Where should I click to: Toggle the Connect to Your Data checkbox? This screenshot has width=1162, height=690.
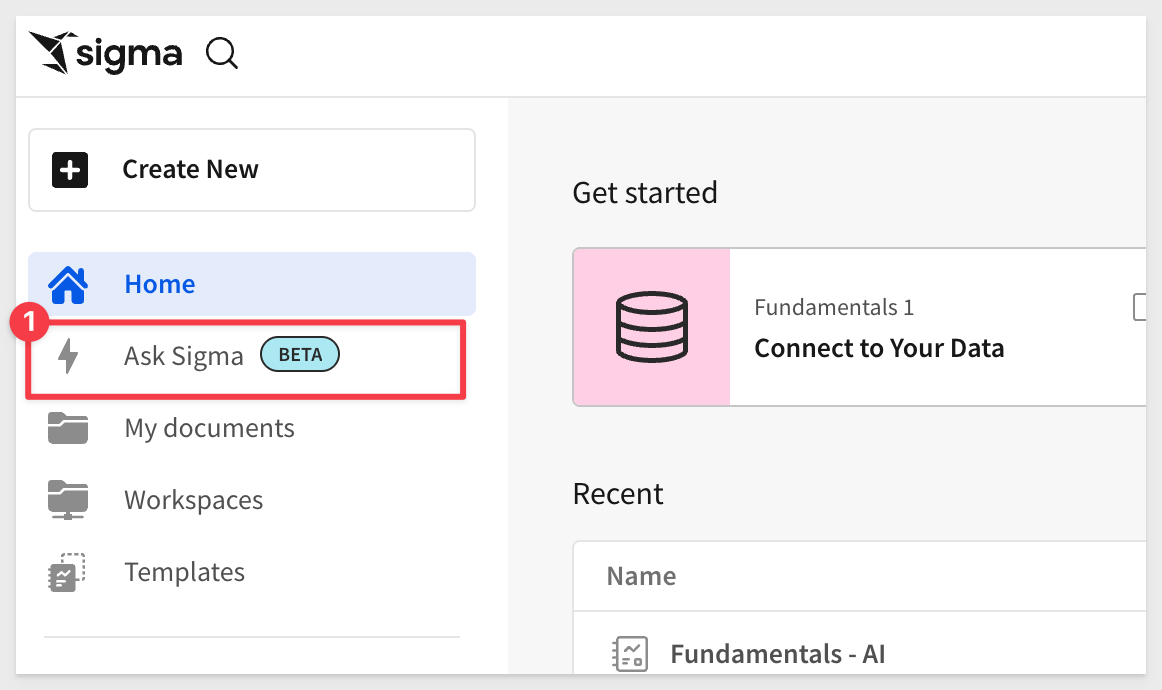[x=1140, y=308]
